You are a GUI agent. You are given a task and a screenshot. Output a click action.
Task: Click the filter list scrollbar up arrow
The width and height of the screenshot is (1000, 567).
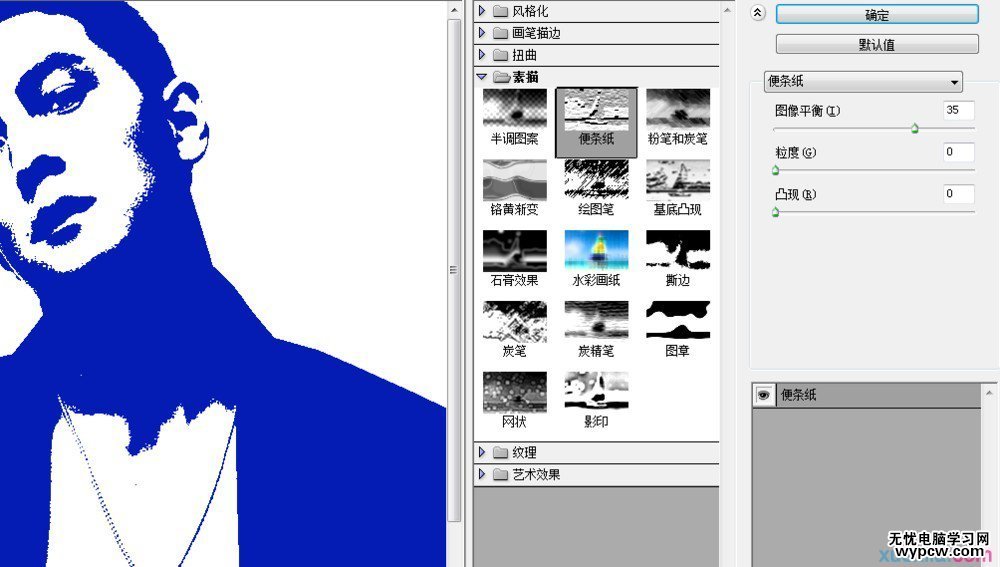pos(727,10)
